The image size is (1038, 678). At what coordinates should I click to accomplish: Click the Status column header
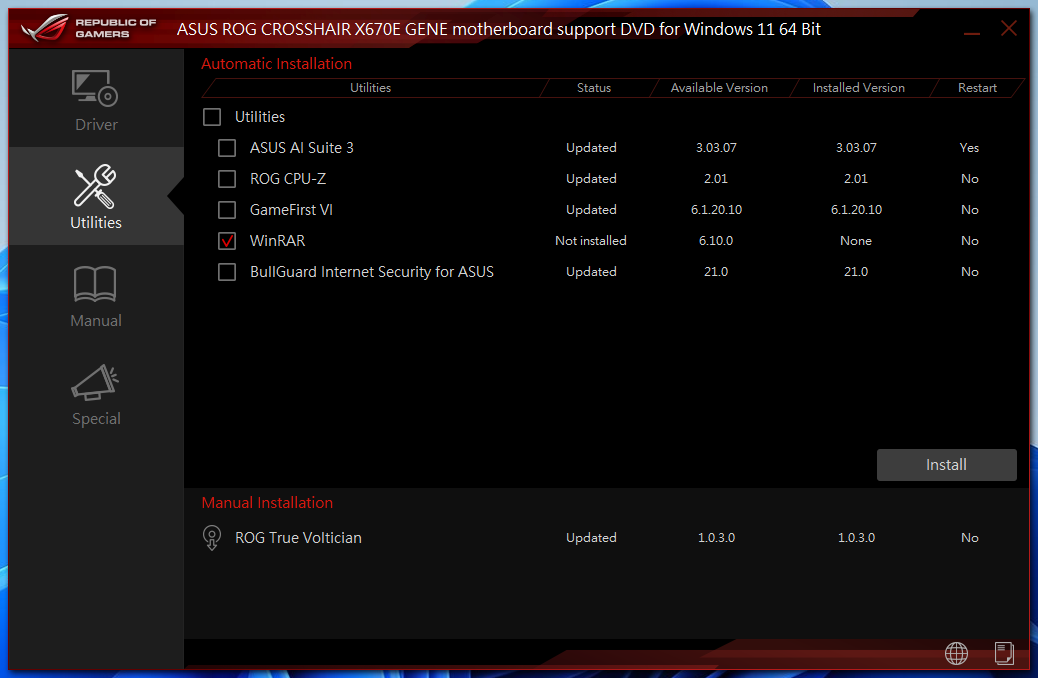tap(594, 88)
